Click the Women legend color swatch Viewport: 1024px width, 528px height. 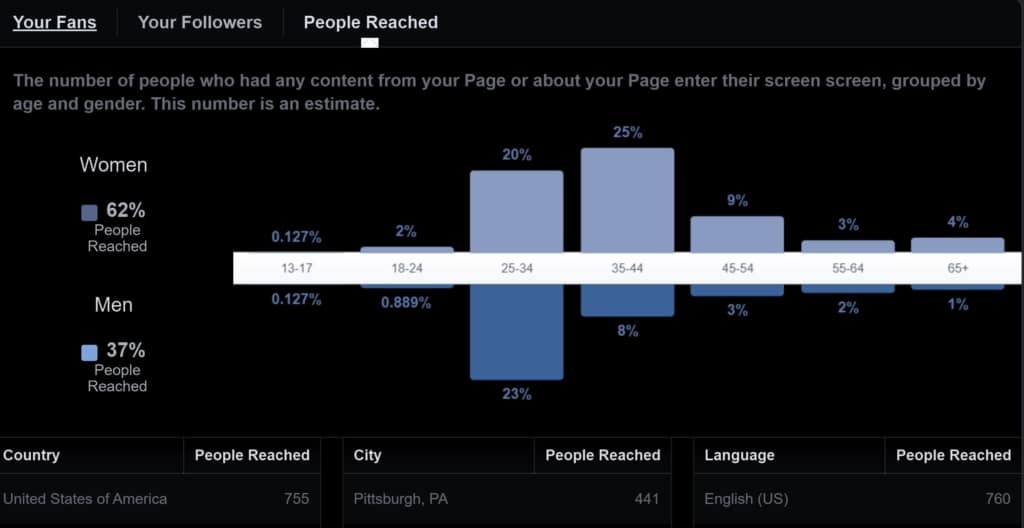click(90, 212)
